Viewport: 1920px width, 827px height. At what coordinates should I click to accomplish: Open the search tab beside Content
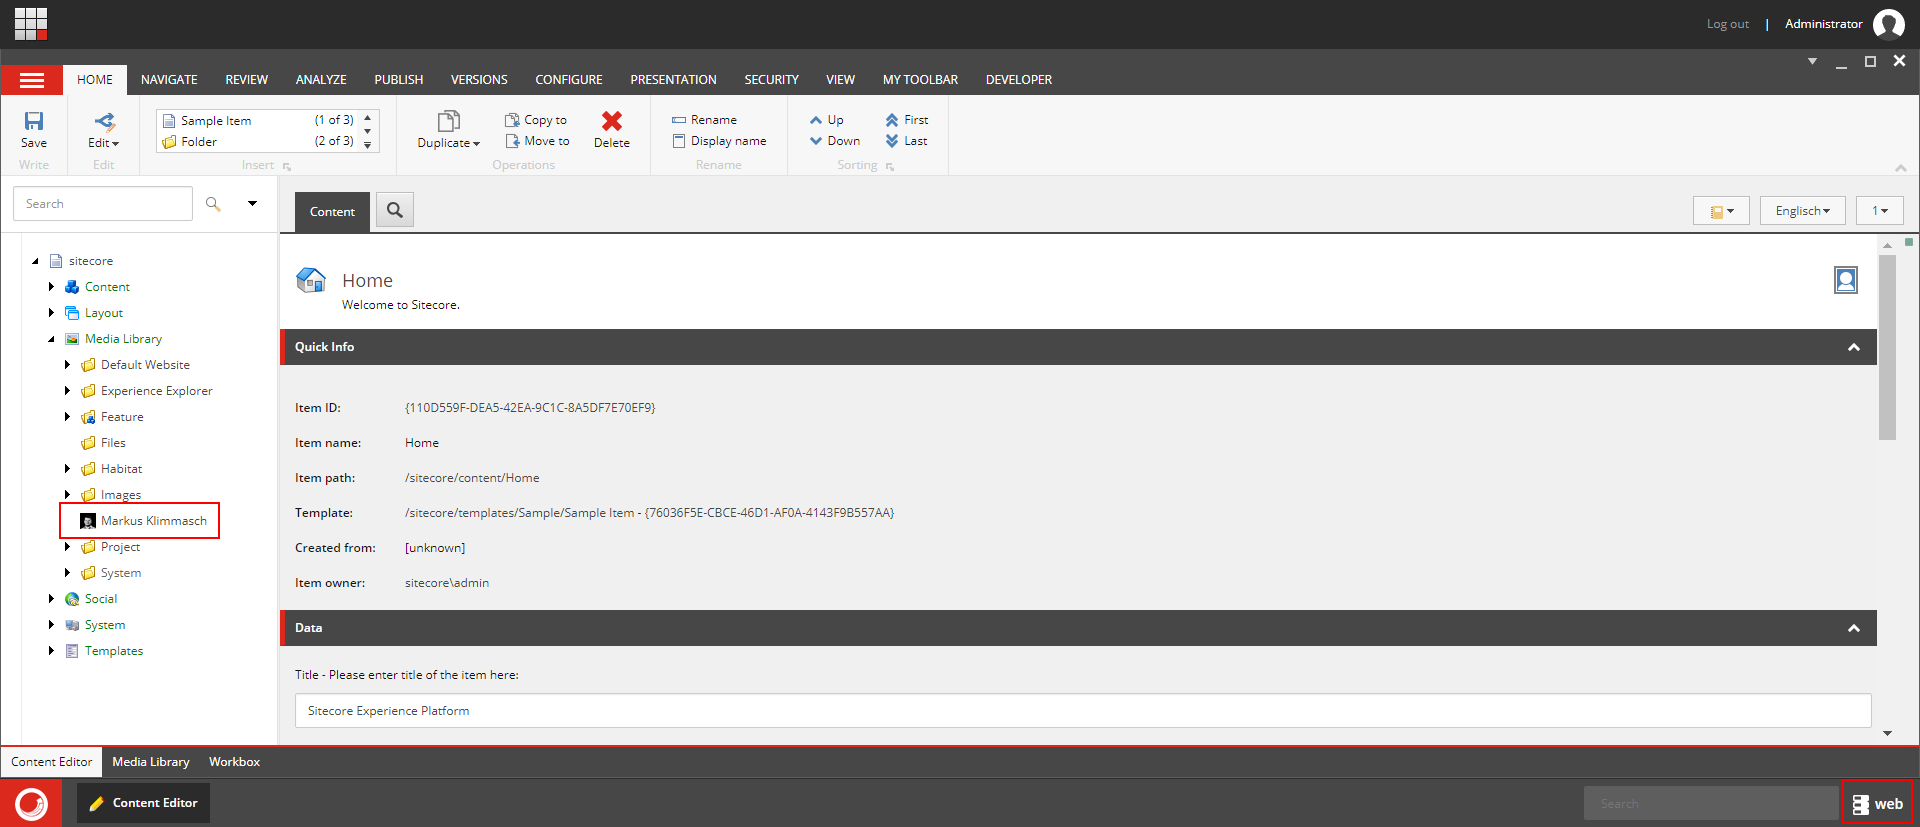pos(395,210)
